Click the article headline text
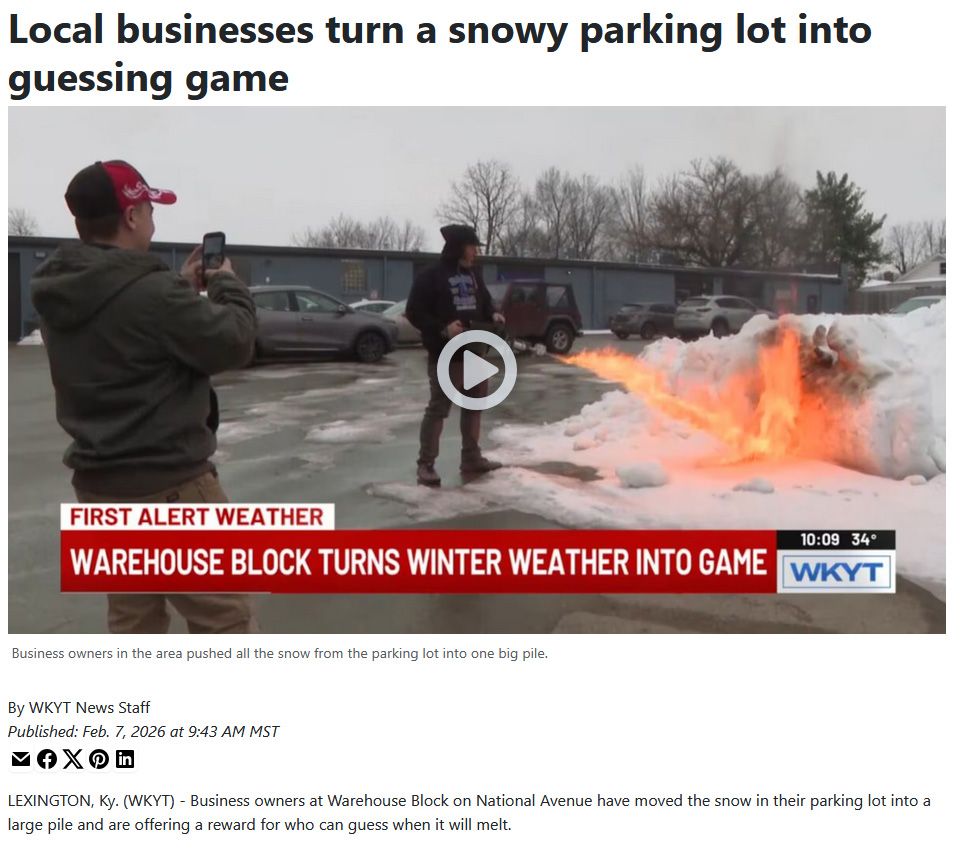 point(440,54)
